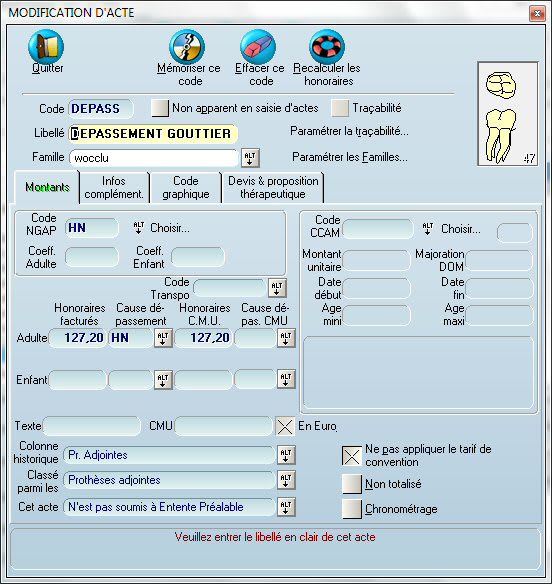This screenshot has height=584, width=552.
Task: Open the Code Transpo ALT selector
Action: click(x=277, y=288)
